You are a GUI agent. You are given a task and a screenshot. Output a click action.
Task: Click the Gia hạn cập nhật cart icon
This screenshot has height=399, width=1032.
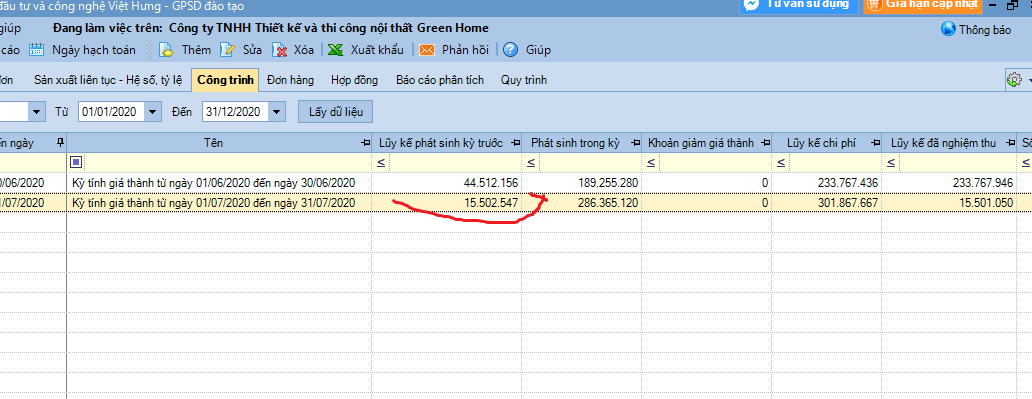point(874,4)
